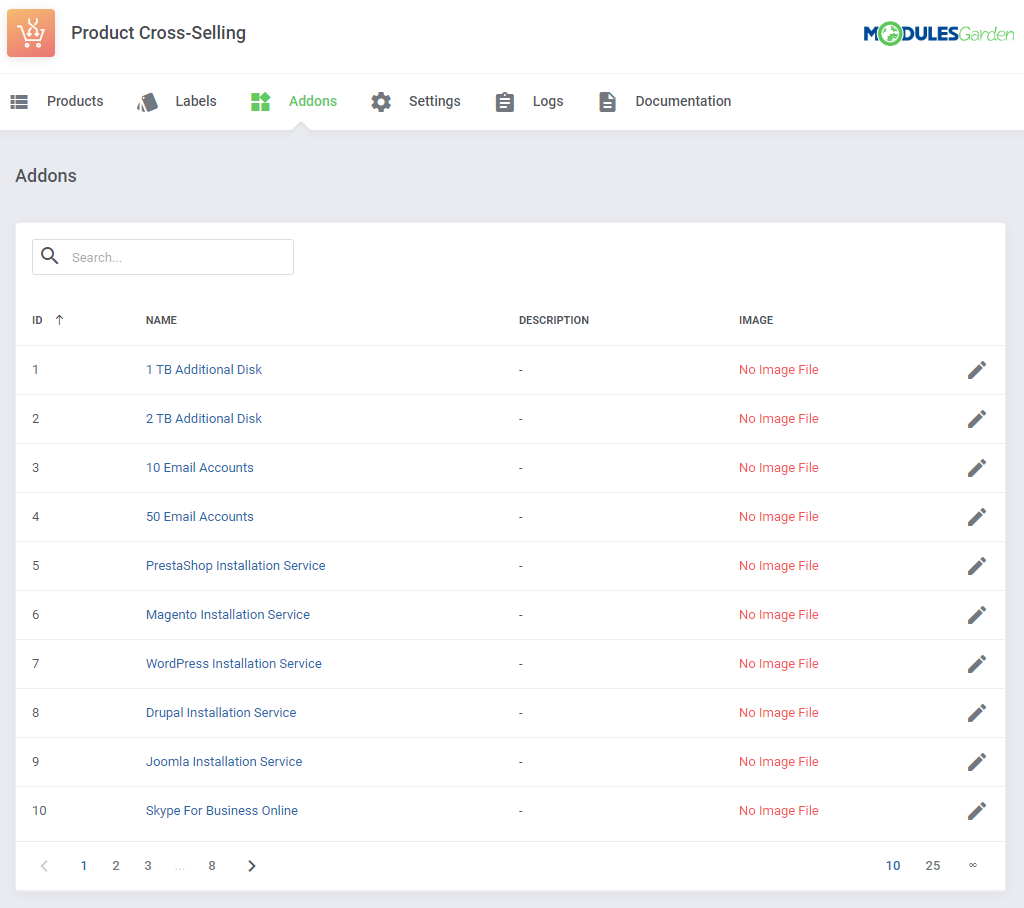Edit 2 TB Additional Disk via pencil icon
The image size is (1024, 908).
(976, 419)
